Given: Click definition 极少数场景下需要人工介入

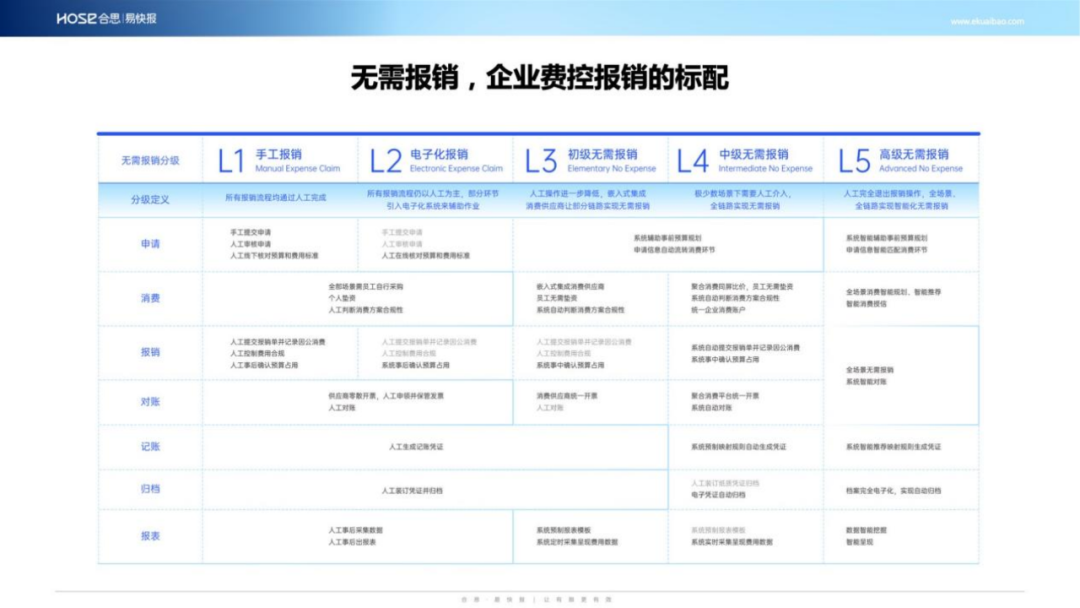Looking at the screenshot, I should pos(743,194).
